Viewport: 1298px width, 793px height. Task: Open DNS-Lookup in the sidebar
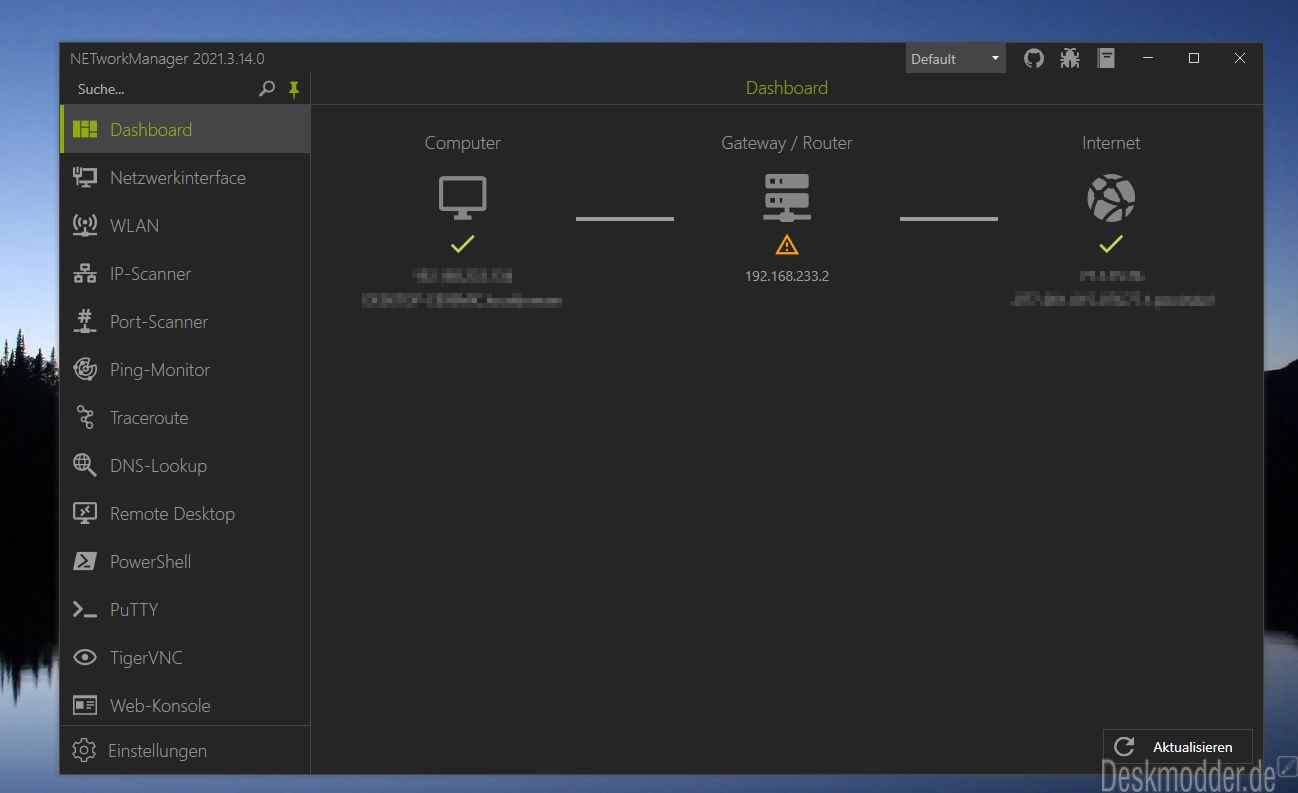pyautogui.click(x=185, y=466)
